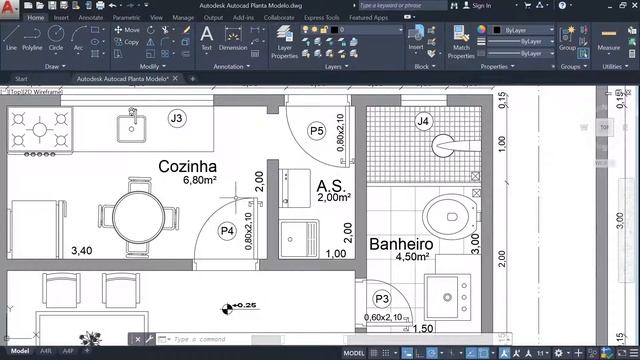Toggle 2D object snap in status bar

[x=483, y=353]
